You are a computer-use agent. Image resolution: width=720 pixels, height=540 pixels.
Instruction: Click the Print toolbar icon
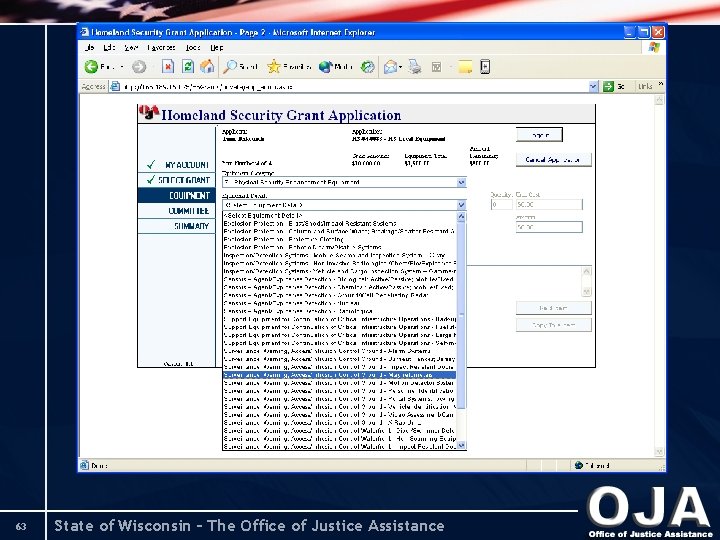coord(415,67)
